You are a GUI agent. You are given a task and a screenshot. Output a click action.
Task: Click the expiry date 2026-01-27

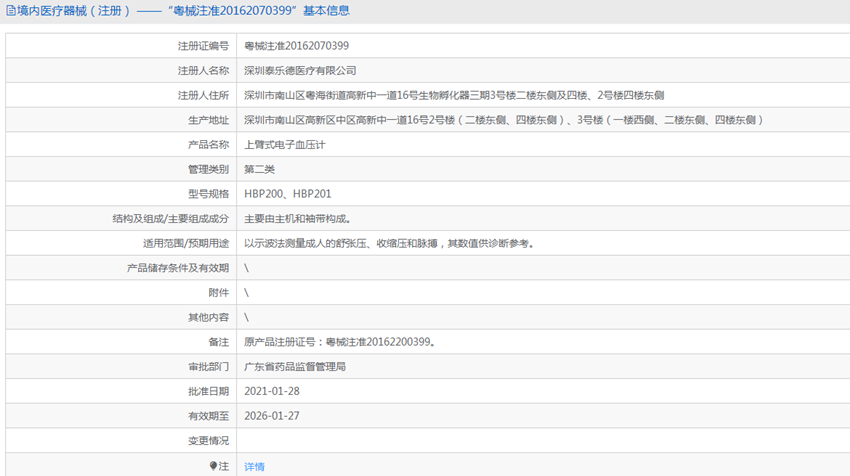[272, 416]
